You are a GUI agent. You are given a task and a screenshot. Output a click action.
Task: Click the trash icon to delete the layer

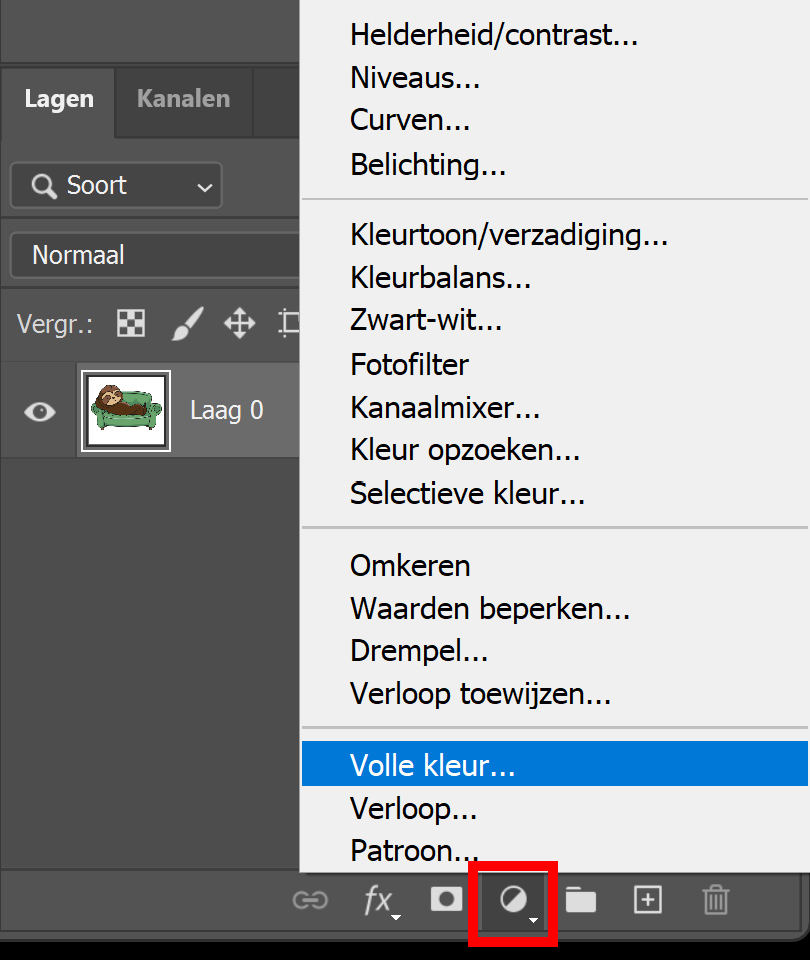click(716, 900)
